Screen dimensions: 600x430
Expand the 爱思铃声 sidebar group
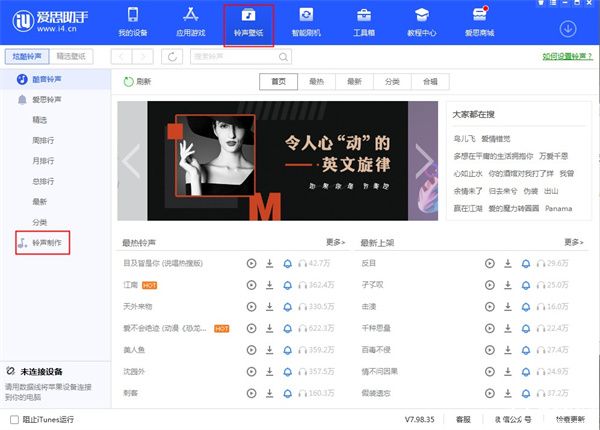[46, 99]
